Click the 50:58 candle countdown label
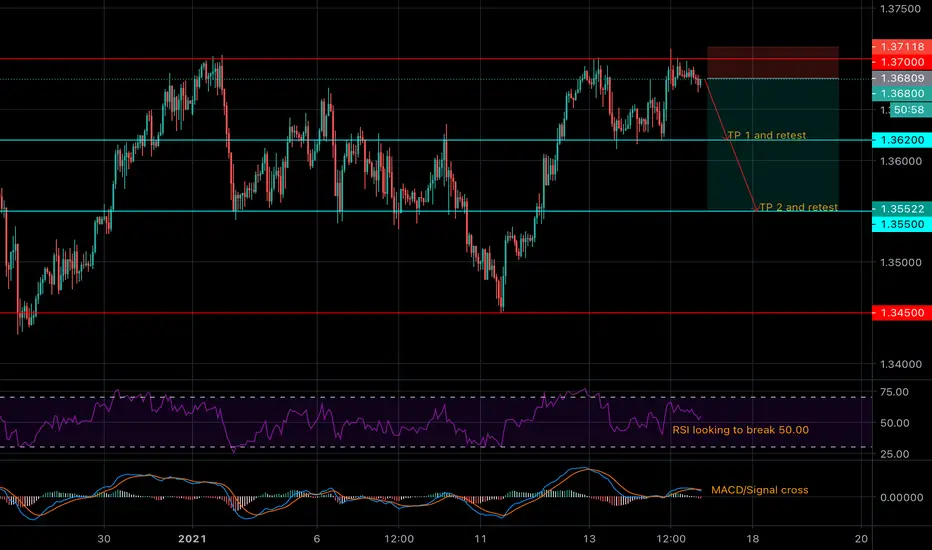The image size is (932, 550). [911, 109]
